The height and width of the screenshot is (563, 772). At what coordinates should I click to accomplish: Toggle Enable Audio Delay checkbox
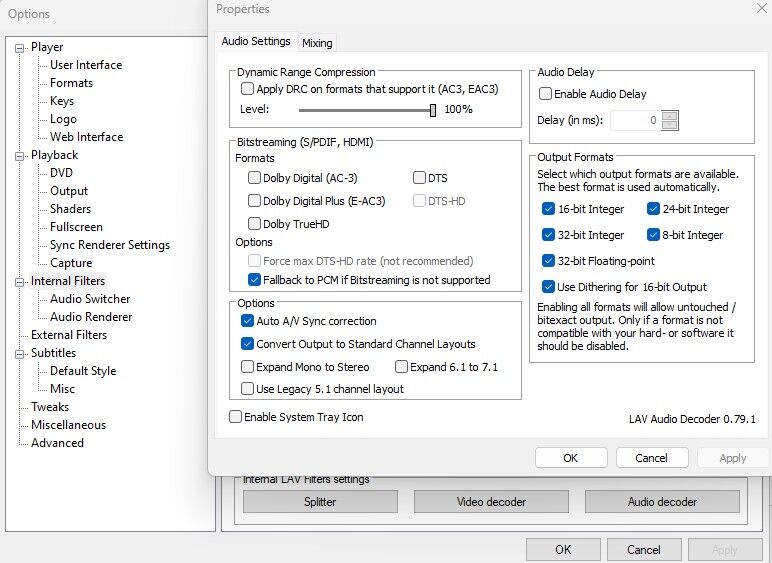[545, 94]
